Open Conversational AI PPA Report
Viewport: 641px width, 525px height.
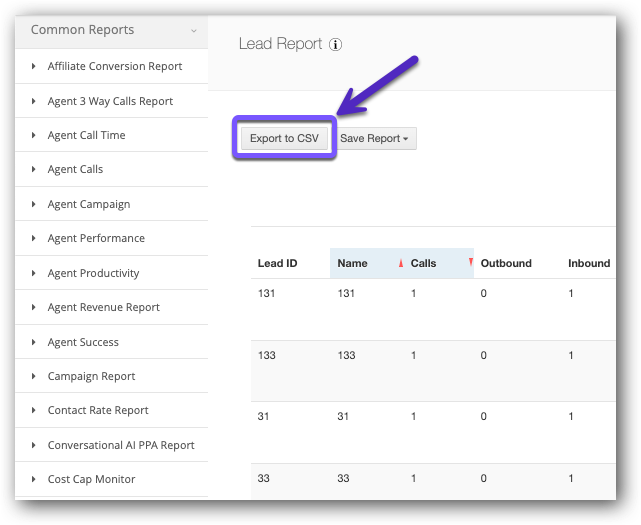tap(121, 445)
